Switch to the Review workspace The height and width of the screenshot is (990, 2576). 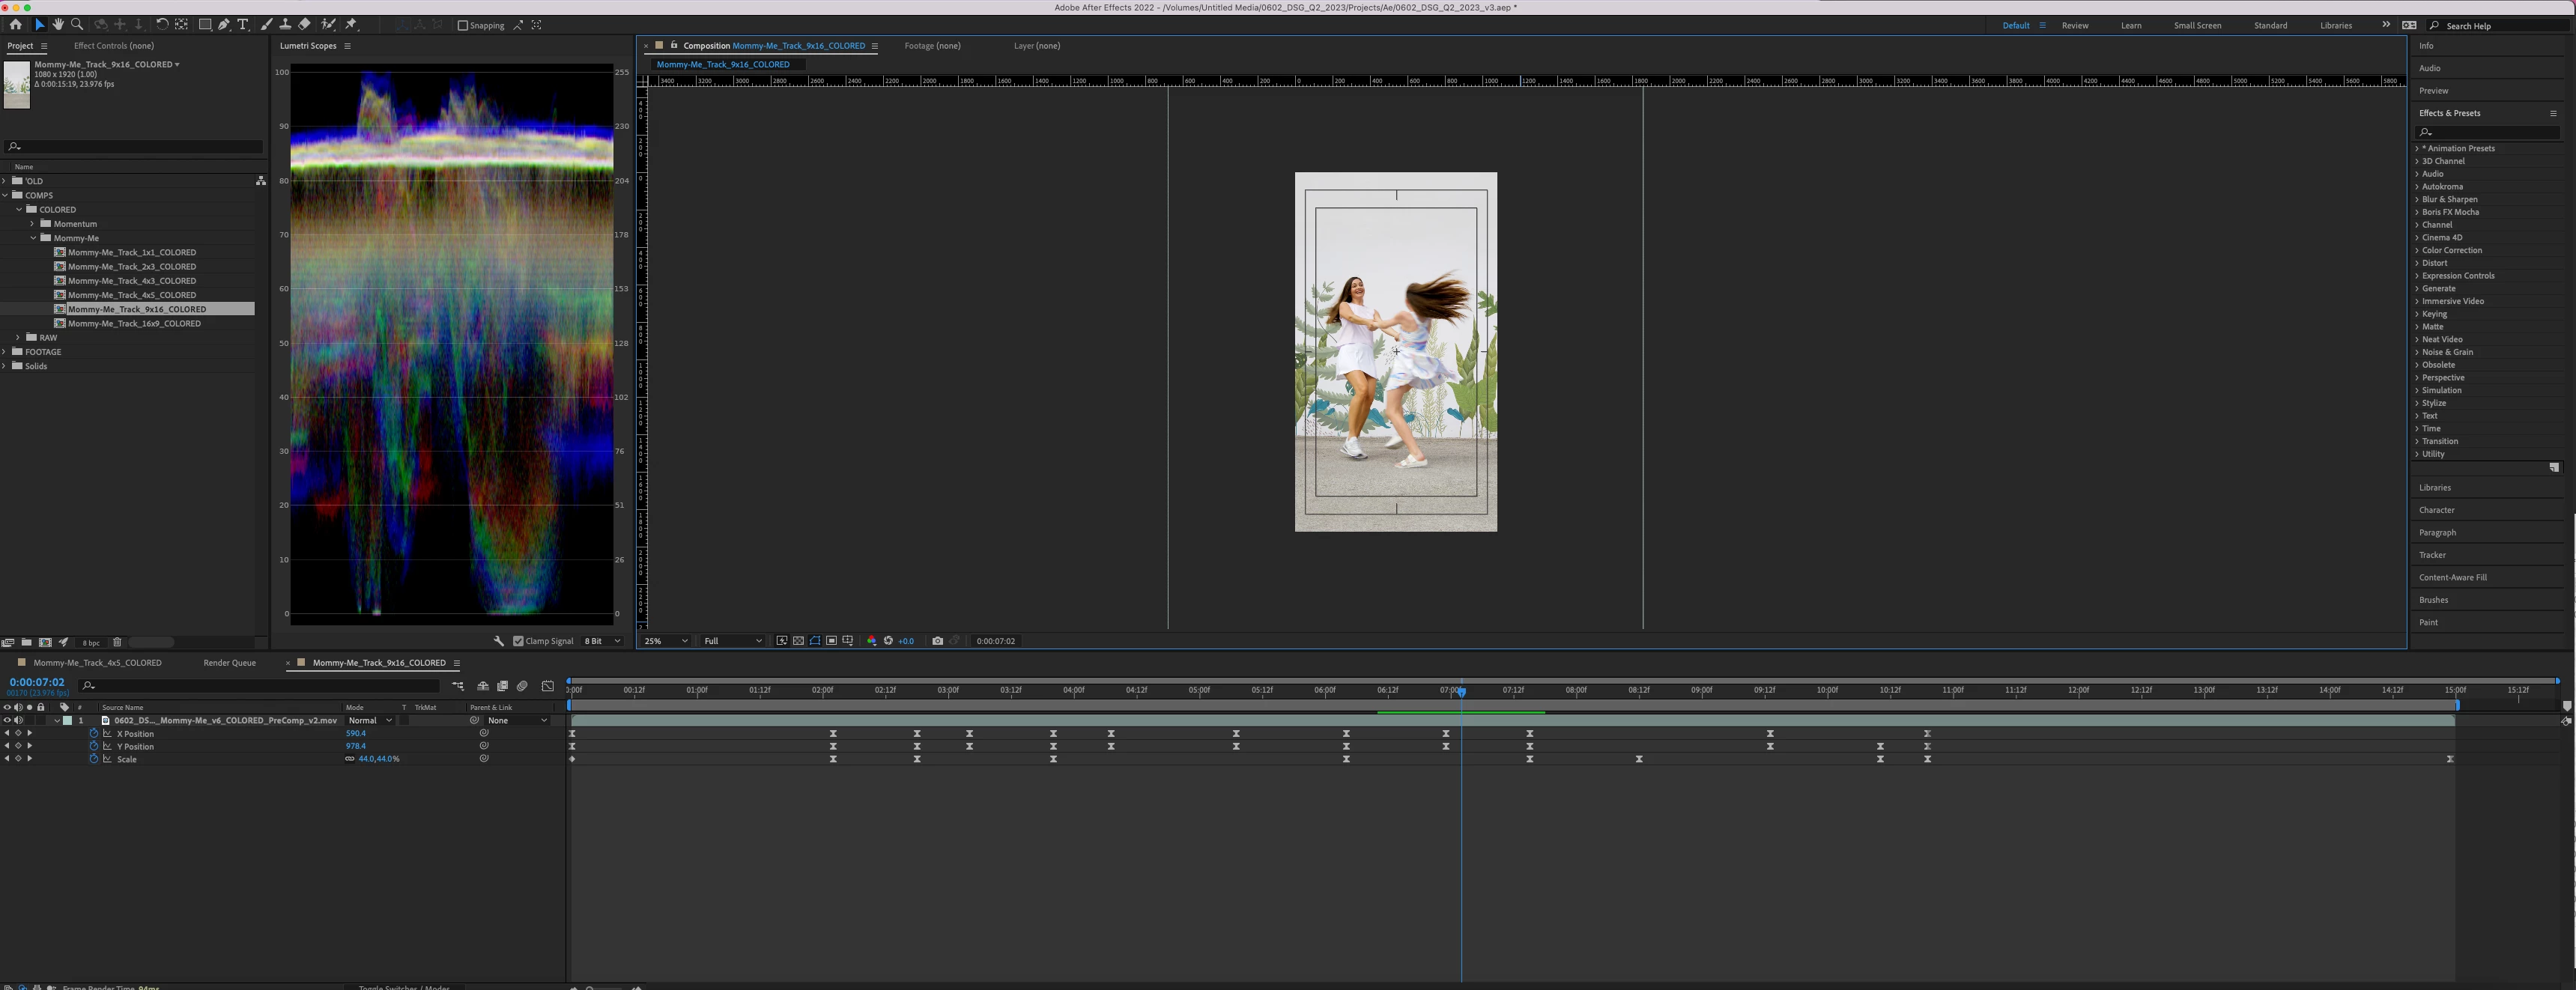pyautogui.click(x=2074, y=26)
